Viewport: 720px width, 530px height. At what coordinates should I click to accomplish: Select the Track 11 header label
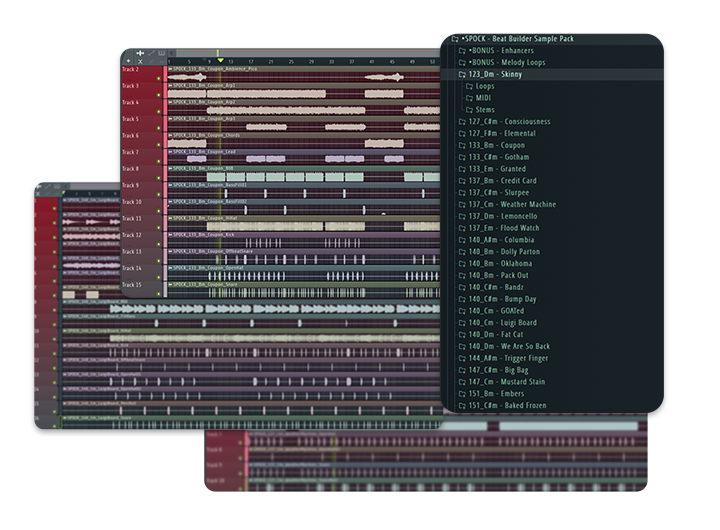[131, 218]
